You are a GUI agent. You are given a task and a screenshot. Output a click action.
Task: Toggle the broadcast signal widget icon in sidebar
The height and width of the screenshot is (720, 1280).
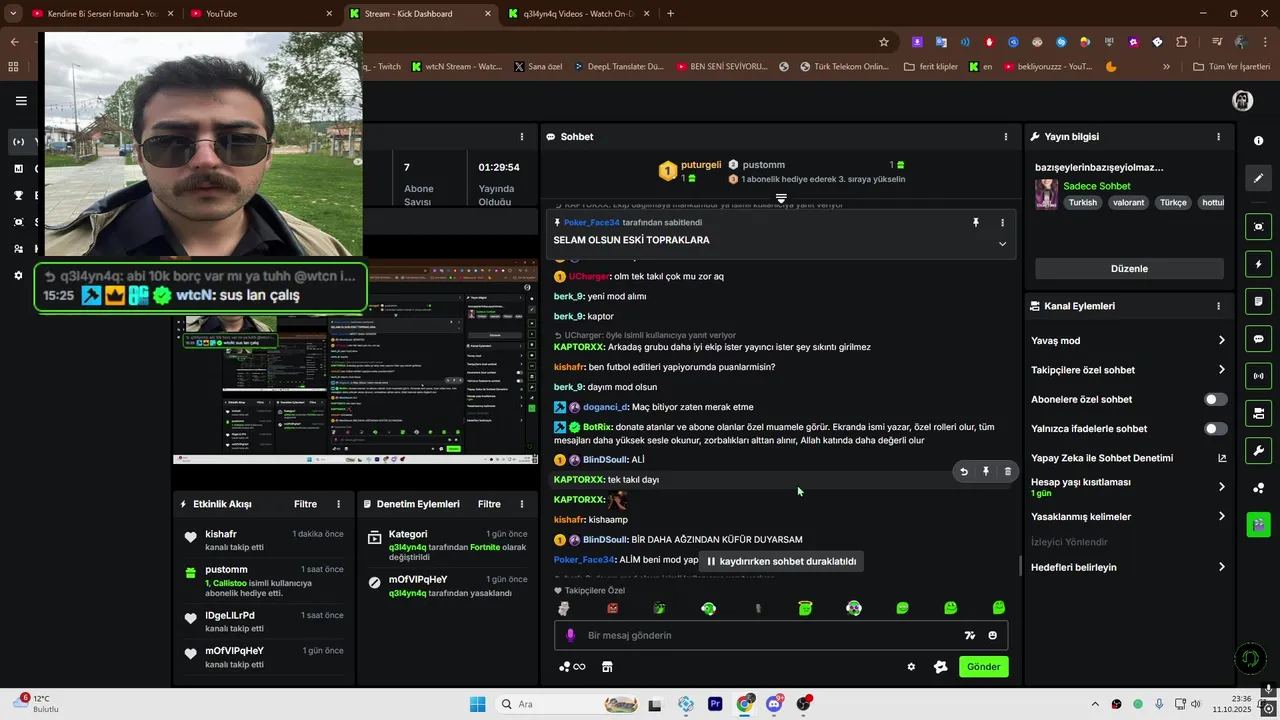[x=1259, y=376]
